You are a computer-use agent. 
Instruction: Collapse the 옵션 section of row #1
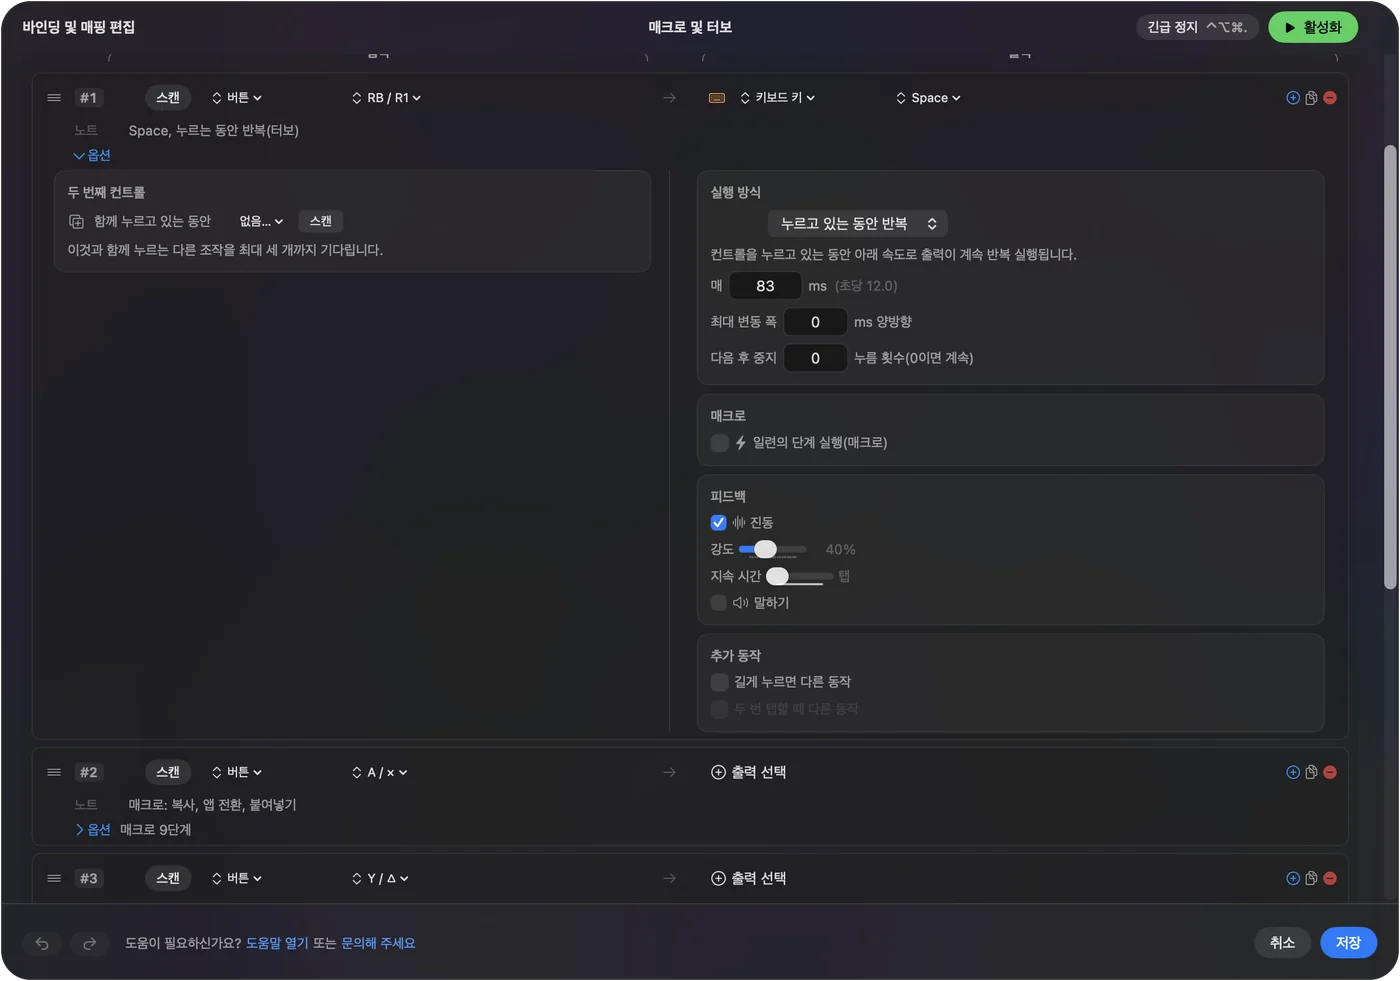[x=92, y=155]
